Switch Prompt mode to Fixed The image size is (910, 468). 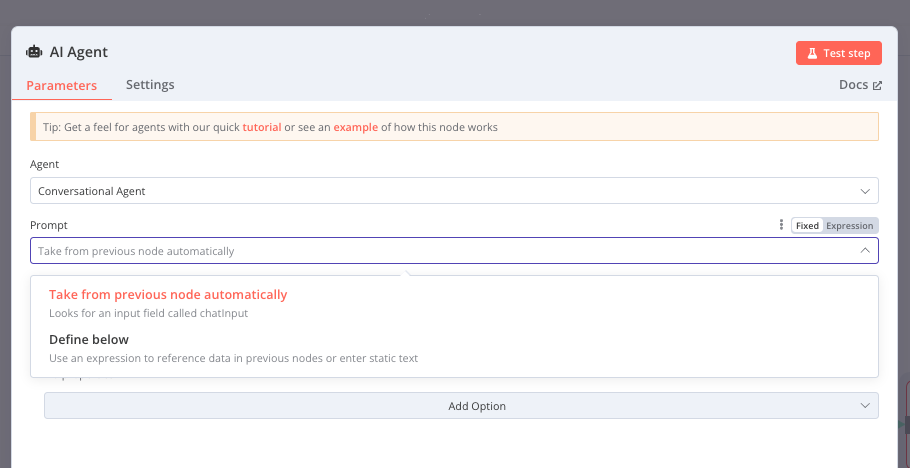[x=807, y=226]
